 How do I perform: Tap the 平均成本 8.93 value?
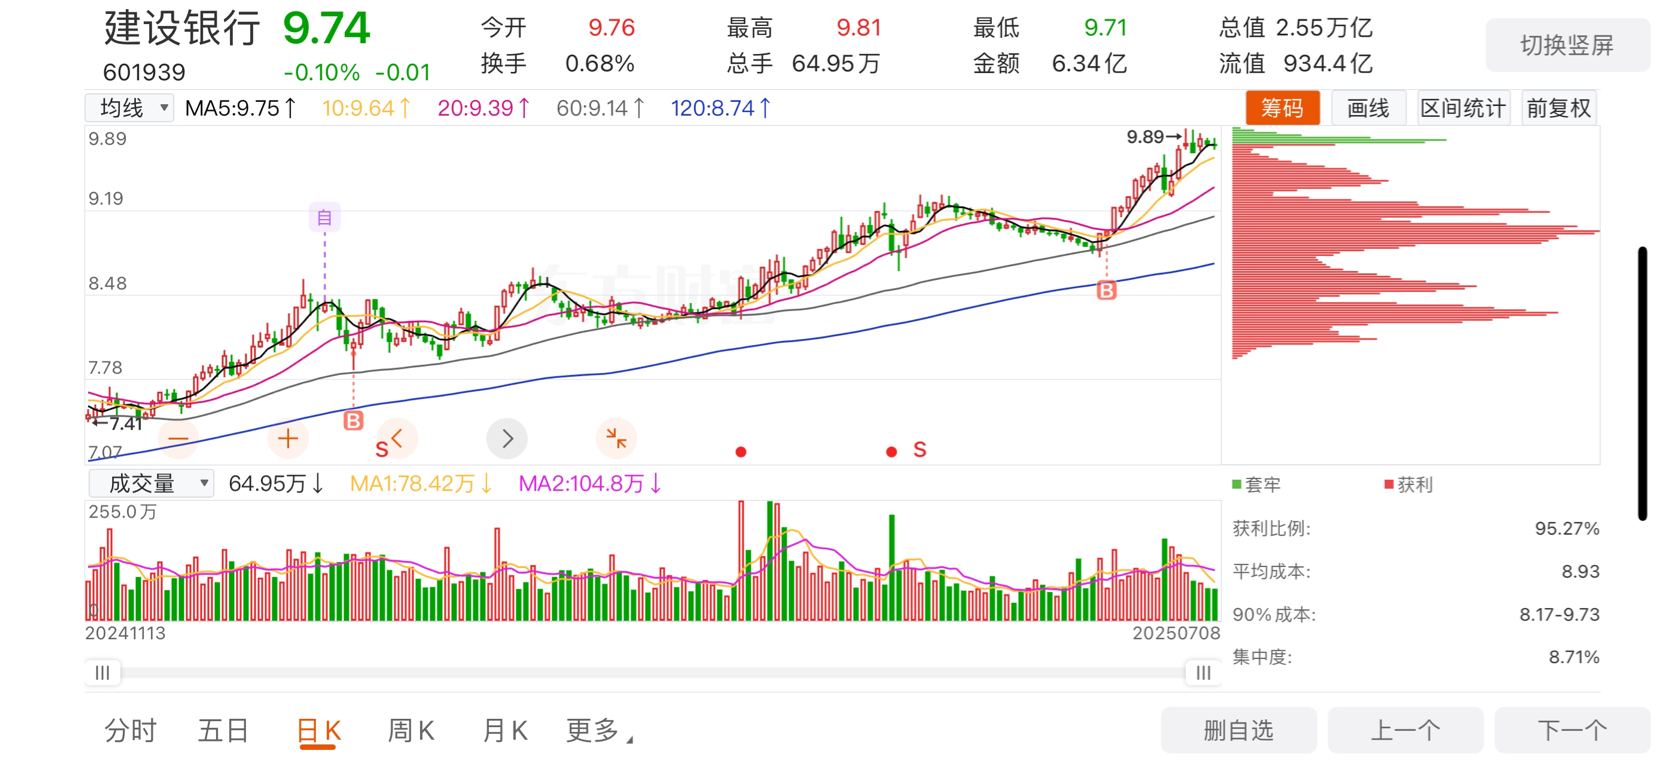(1580, 571)
